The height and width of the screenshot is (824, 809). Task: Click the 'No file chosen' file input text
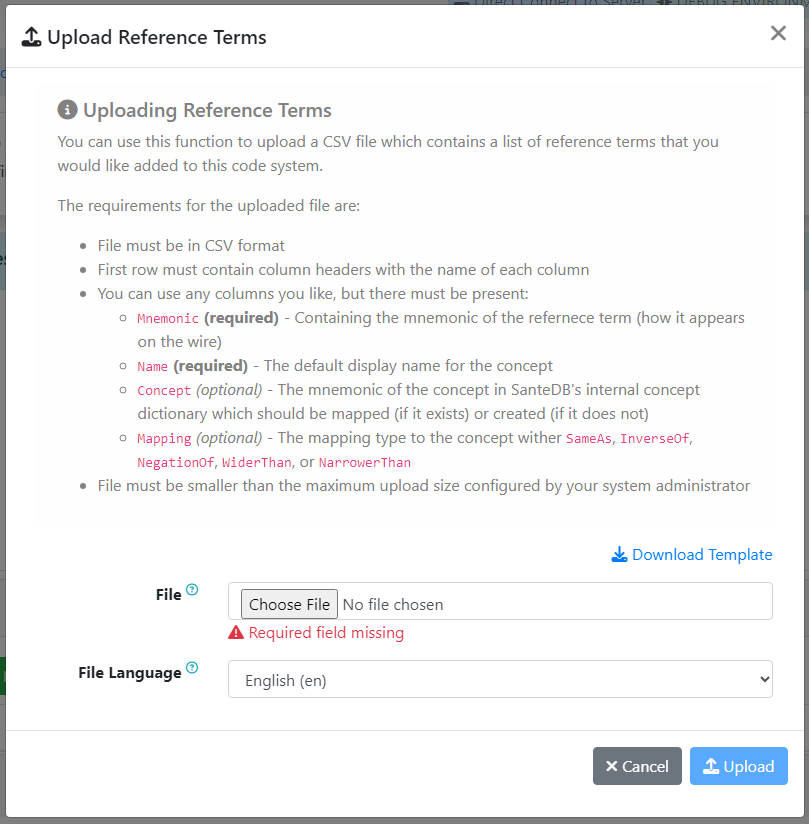pos(393,604)
